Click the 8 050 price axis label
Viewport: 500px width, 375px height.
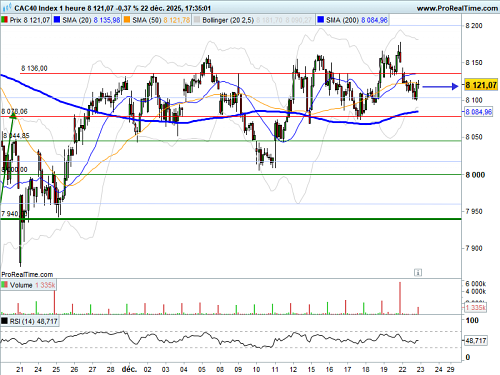tap(474, 137)
